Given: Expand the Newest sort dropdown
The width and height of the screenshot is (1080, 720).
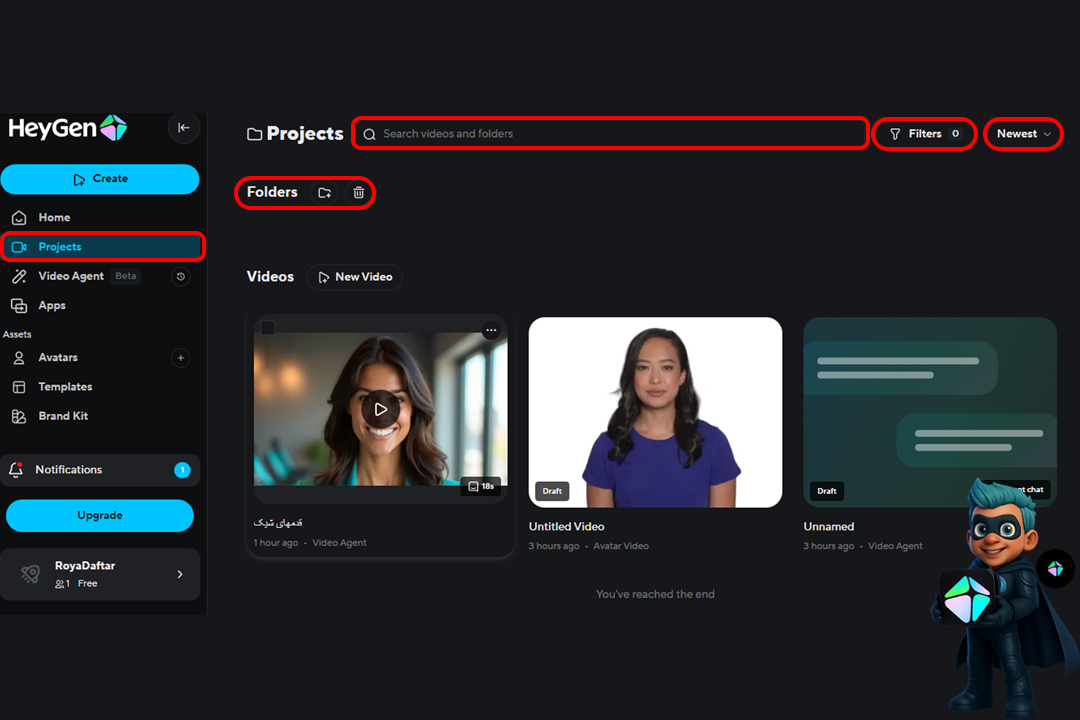Looking at the screenshot, I should (x=1023, y=134).
